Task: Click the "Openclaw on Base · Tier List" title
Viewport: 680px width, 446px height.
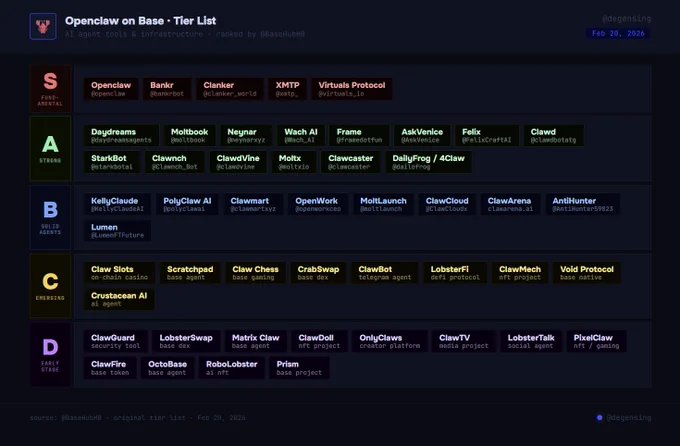Action: pos(141,21)
